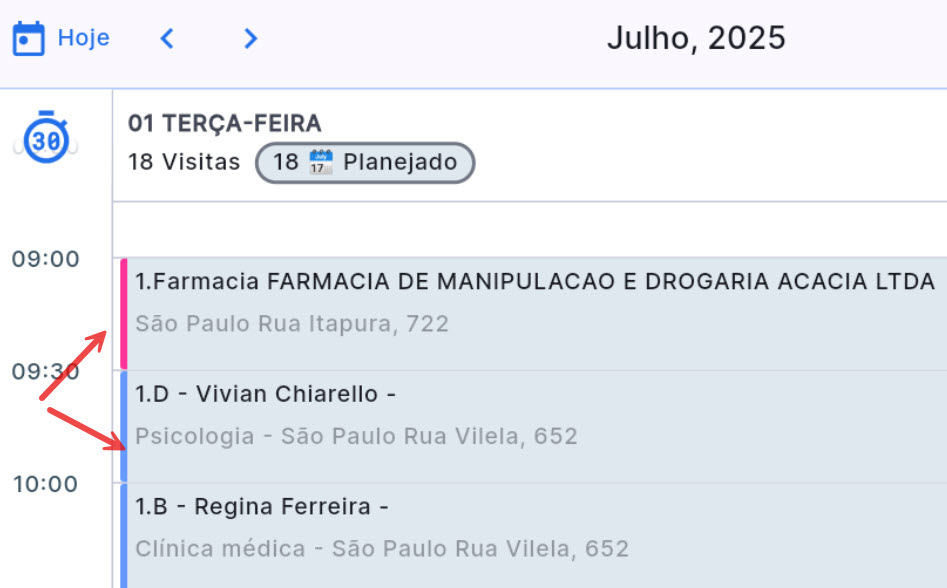
Task: Toggle the 18 Planejado filter chip
Action: point(365,162)
